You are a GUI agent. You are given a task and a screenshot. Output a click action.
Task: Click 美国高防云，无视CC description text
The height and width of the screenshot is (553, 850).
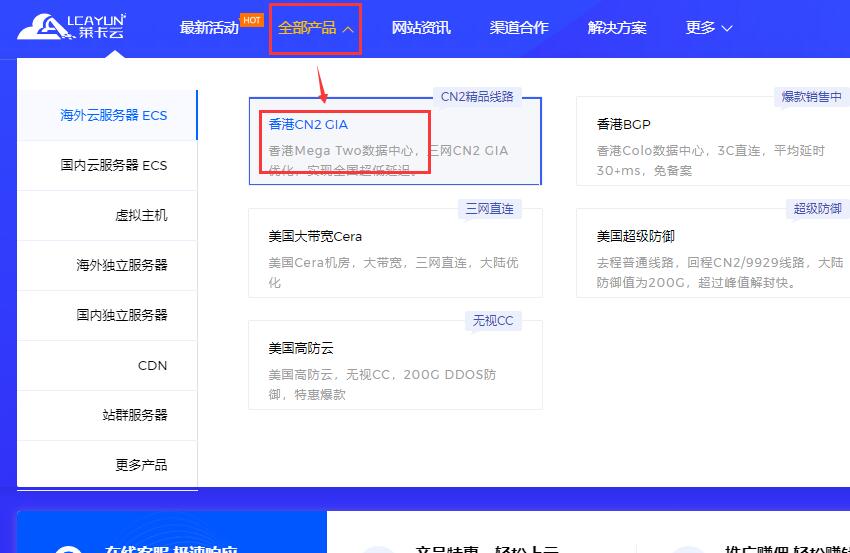[x=382, y=384]
